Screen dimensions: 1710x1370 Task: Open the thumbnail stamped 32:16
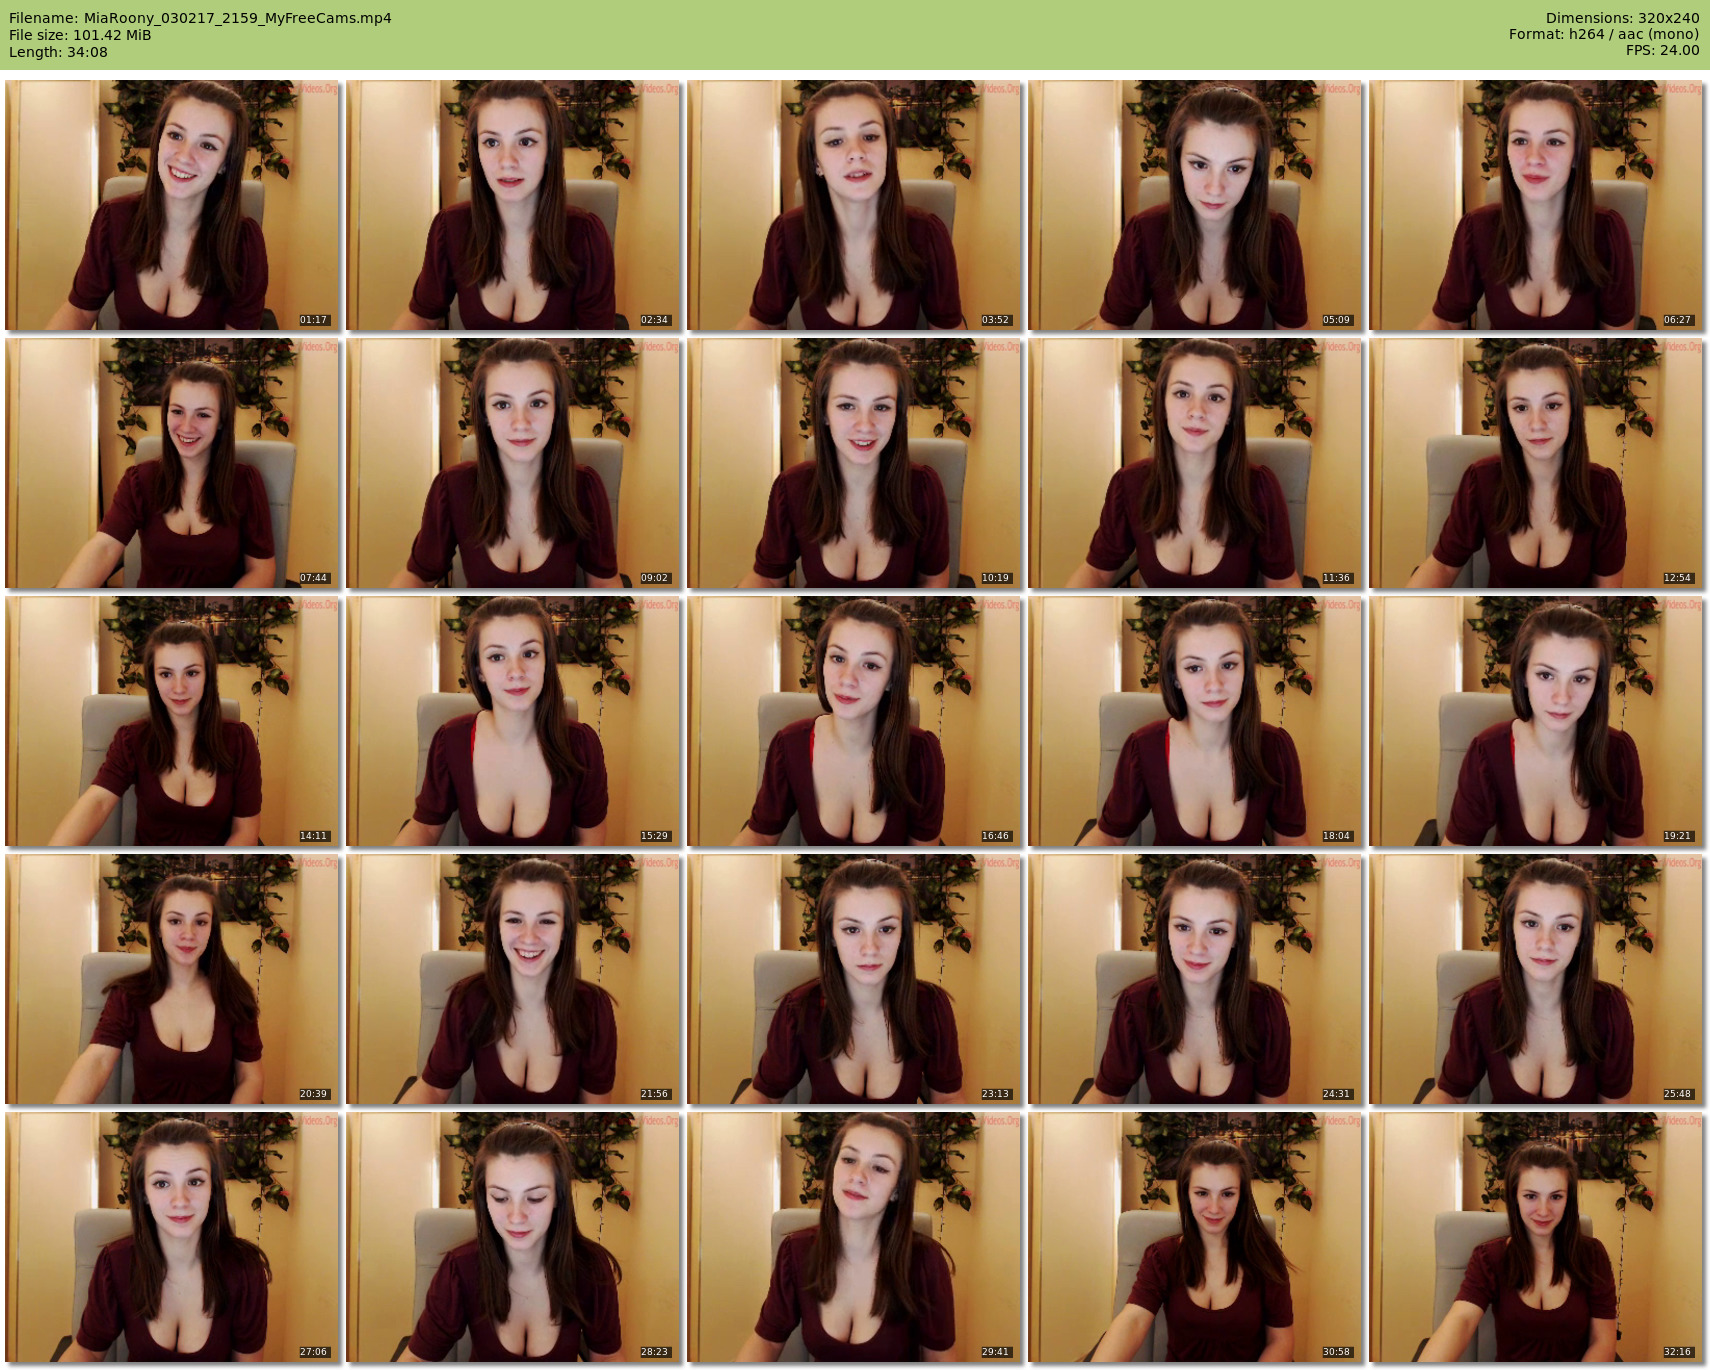point(1536,1237)
